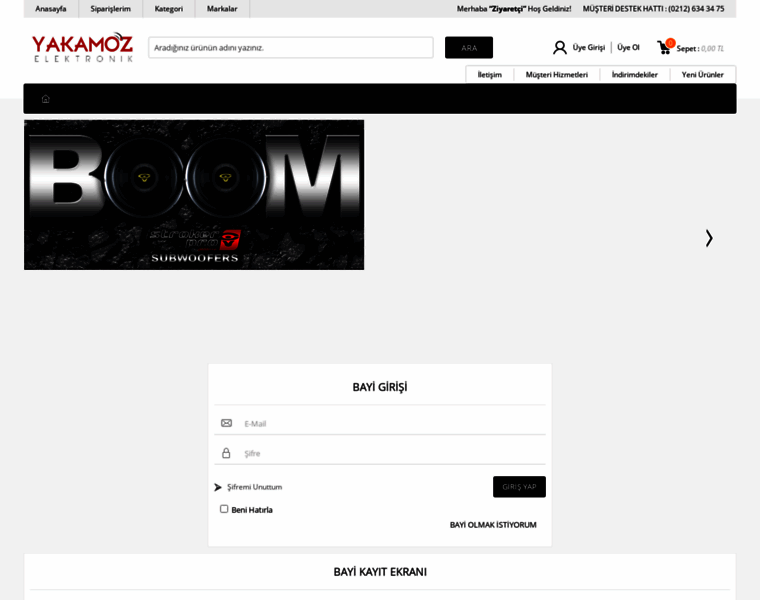Viewport: 760px width, 600px height.
Task: Click the envelope icon in the E-Mail field
Action: click(226, 423)
